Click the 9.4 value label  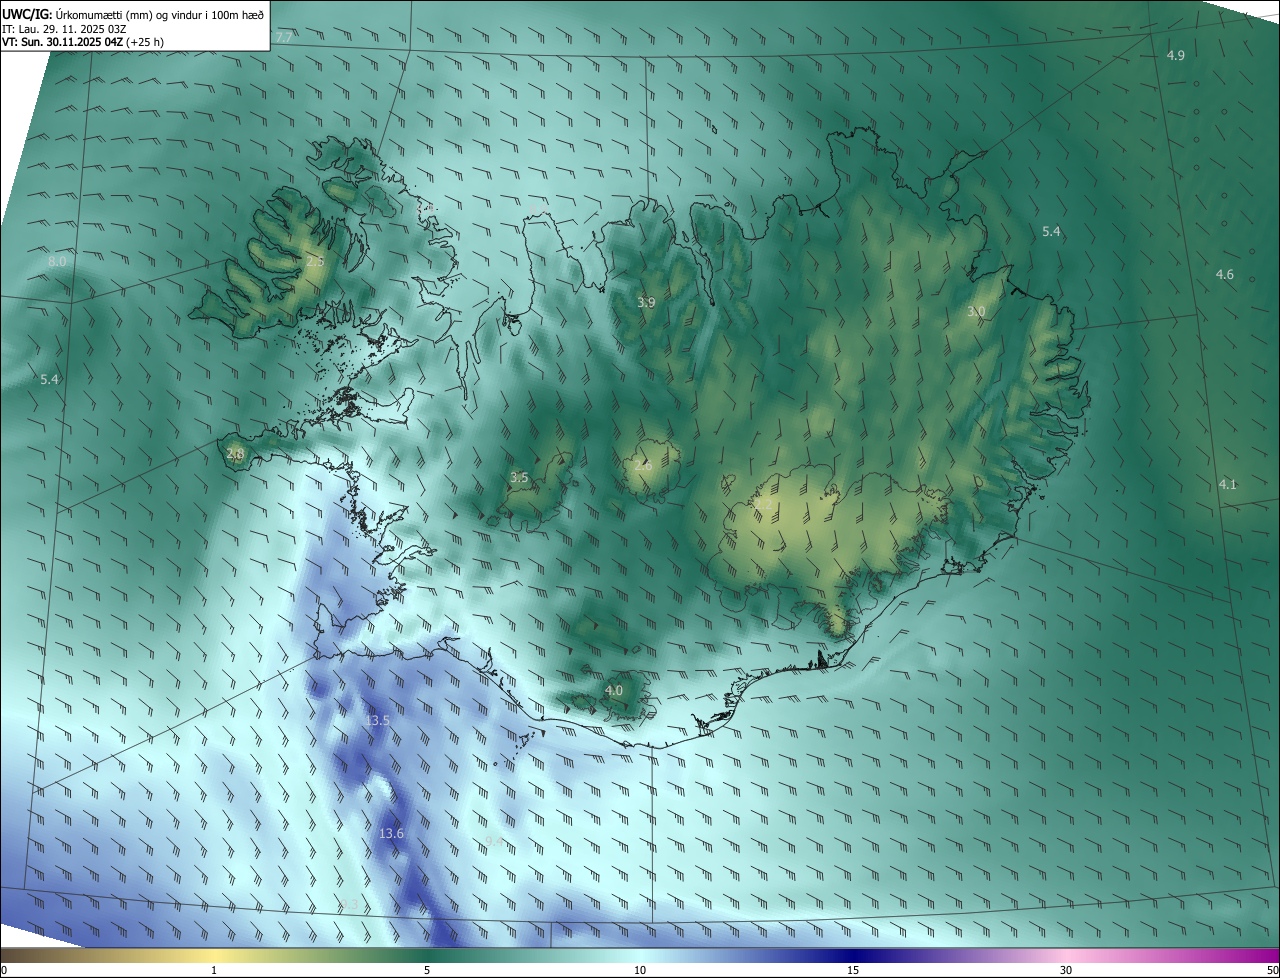(494, 842)
